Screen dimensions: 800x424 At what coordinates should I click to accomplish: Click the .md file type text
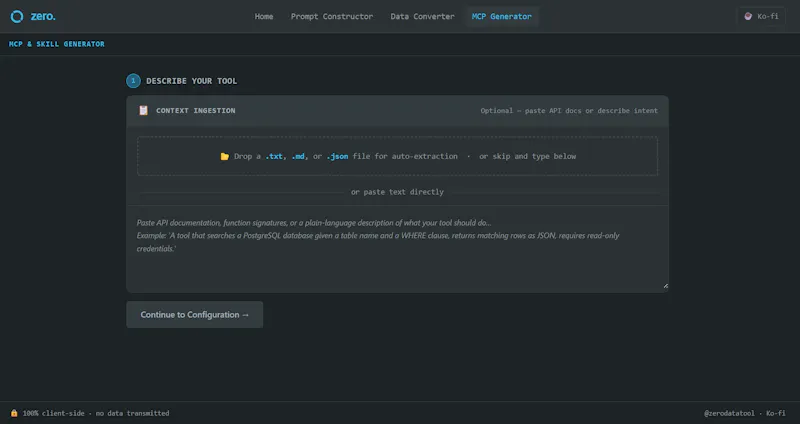click(299, 156)
